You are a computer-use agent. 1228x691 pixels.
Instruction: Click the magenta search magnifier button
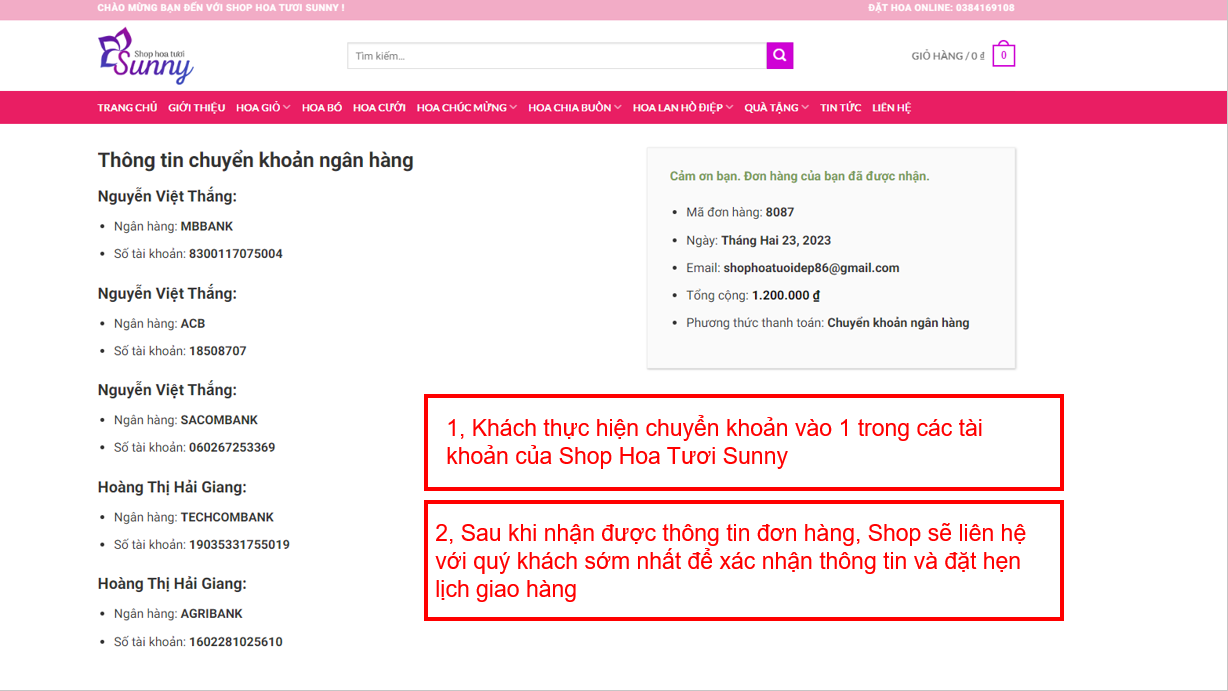pyautogui.click(x=780, y=55)
